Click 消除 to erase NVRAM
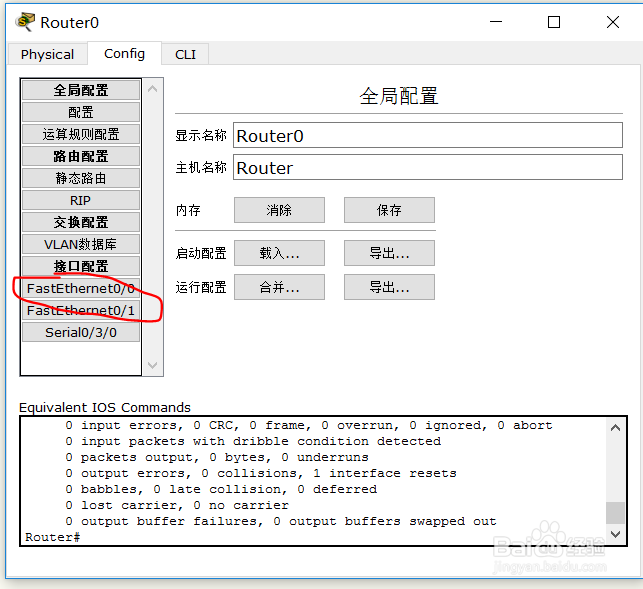Screen dimensions: 643x589 tap(279, 210)
